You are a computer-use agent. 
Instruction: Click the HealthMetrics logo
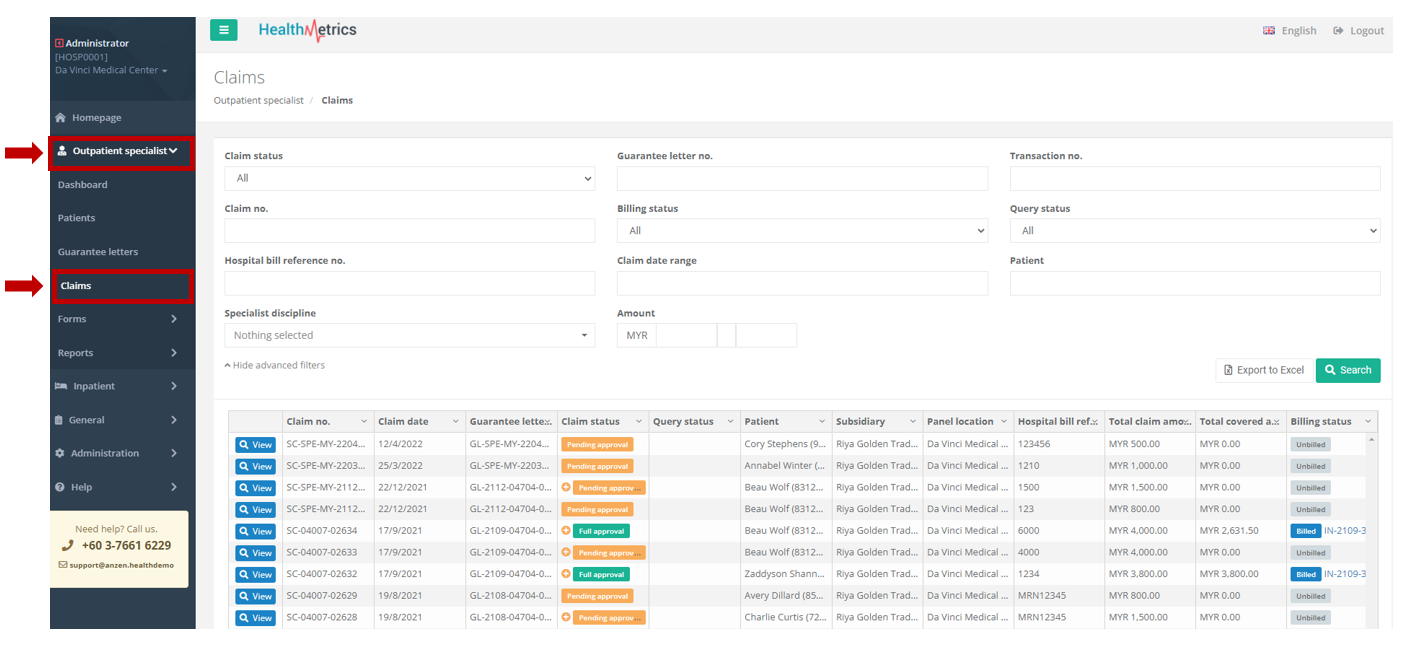click(307, 30)
